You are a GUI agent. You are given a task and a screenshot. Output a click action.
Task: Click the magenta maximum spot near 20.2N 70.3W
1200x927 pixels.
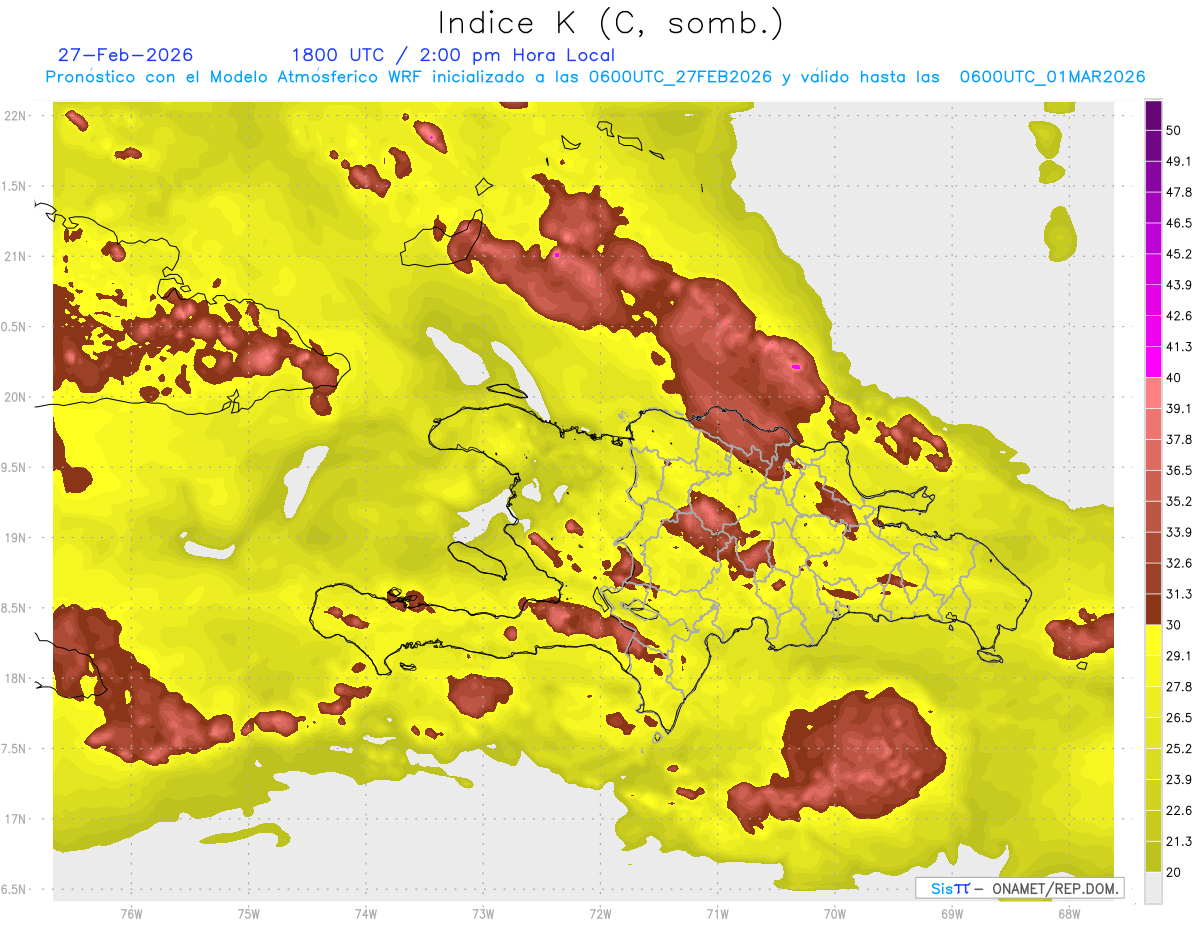pos(796,367)
